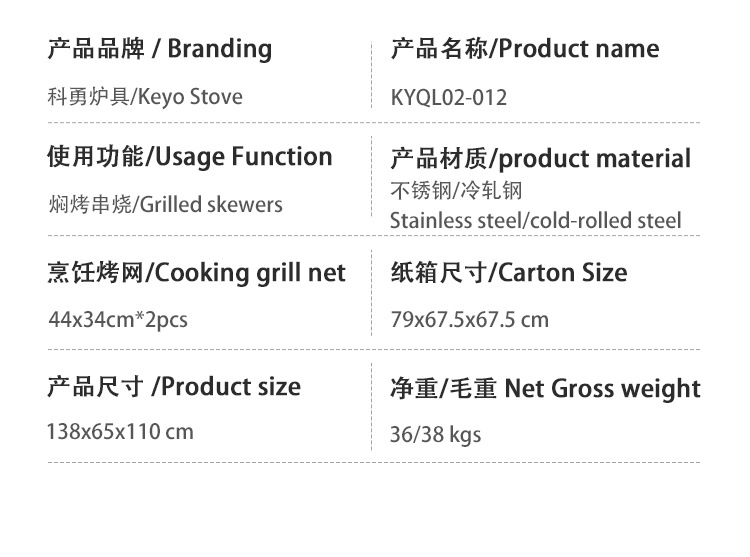This screenshot has height=557, width=750.
Task: Click the 纸箱尺寸/Carton Size heading
Action: [508, 272]
